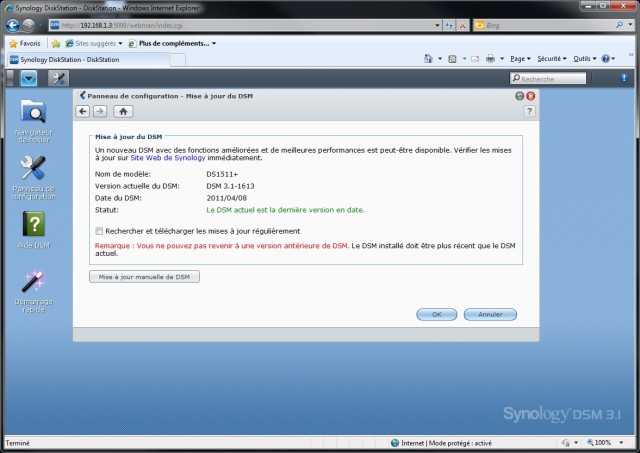The width and height of the screenshot is (640, 453).
Task: Minimize the Panneau de configuration panel
Action: 520,96
